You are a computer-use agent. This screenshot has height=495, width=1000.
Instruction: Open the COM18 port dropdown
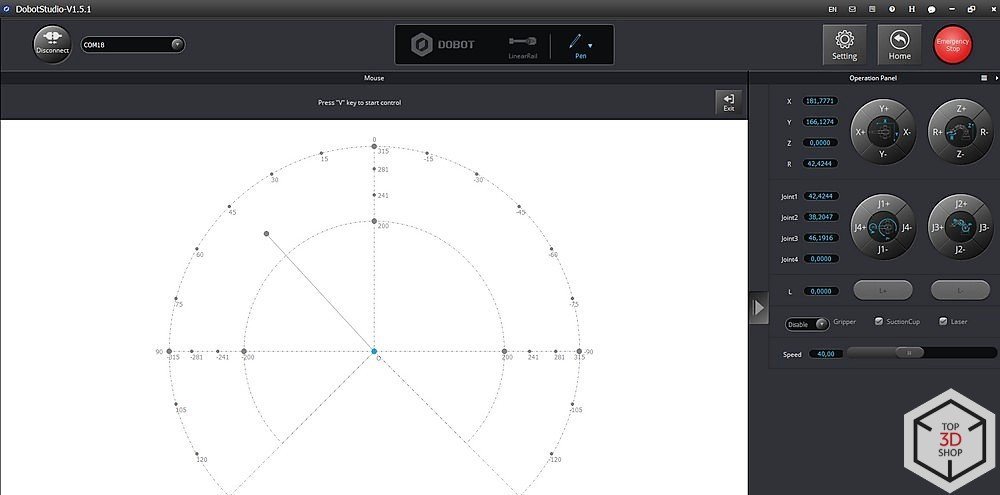tap(176, 44)
